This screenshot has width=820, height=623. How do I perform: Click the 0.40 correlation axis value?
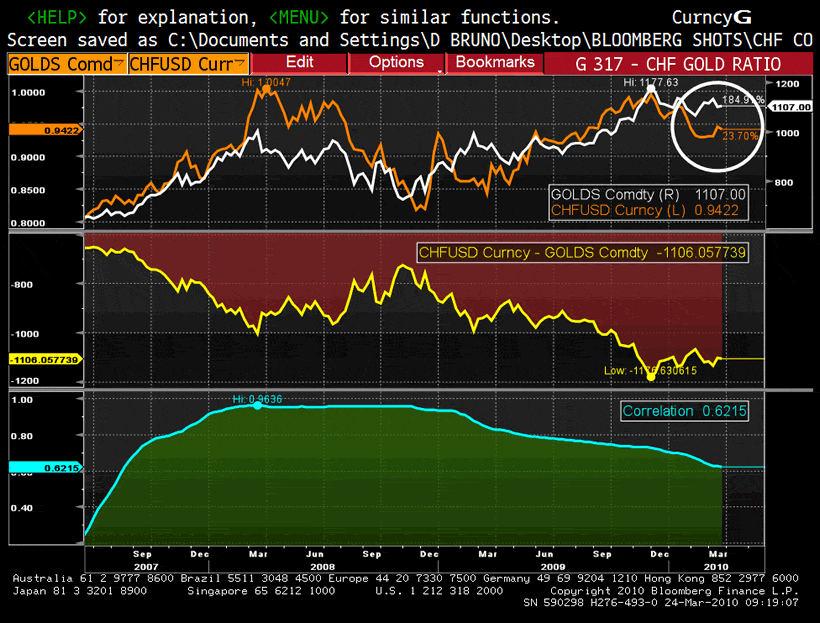tap(22, 508)
